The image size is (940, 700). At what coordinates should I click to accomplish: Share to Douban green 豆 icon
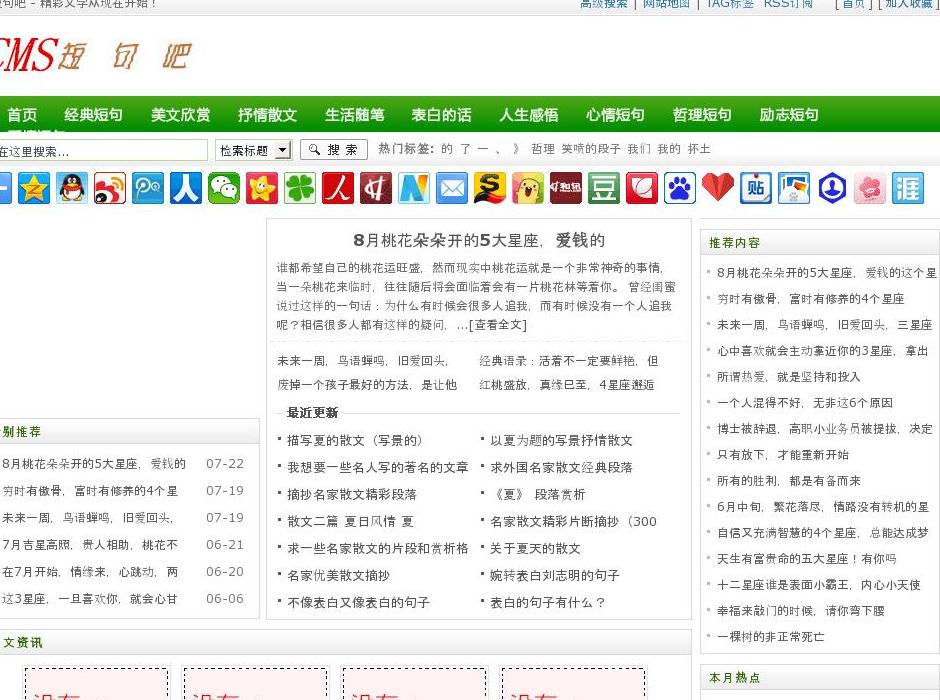click(604, 188)
